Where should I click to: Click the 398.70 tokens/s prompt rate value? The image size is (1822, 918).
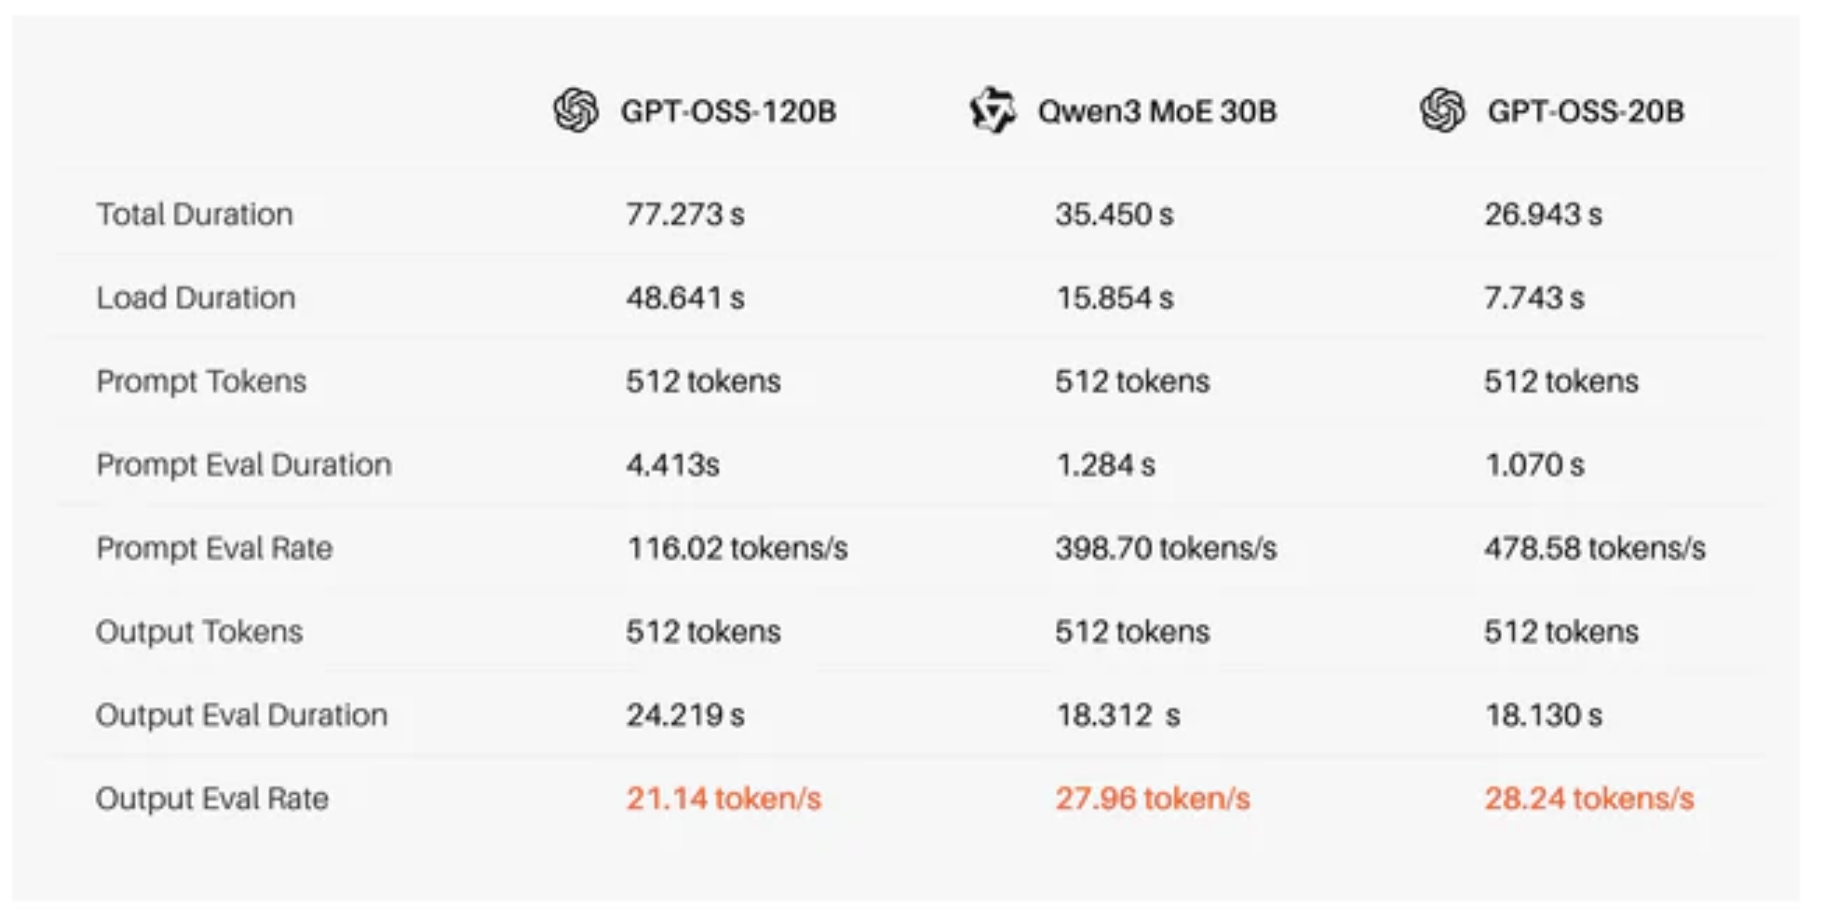point(1166,548)
